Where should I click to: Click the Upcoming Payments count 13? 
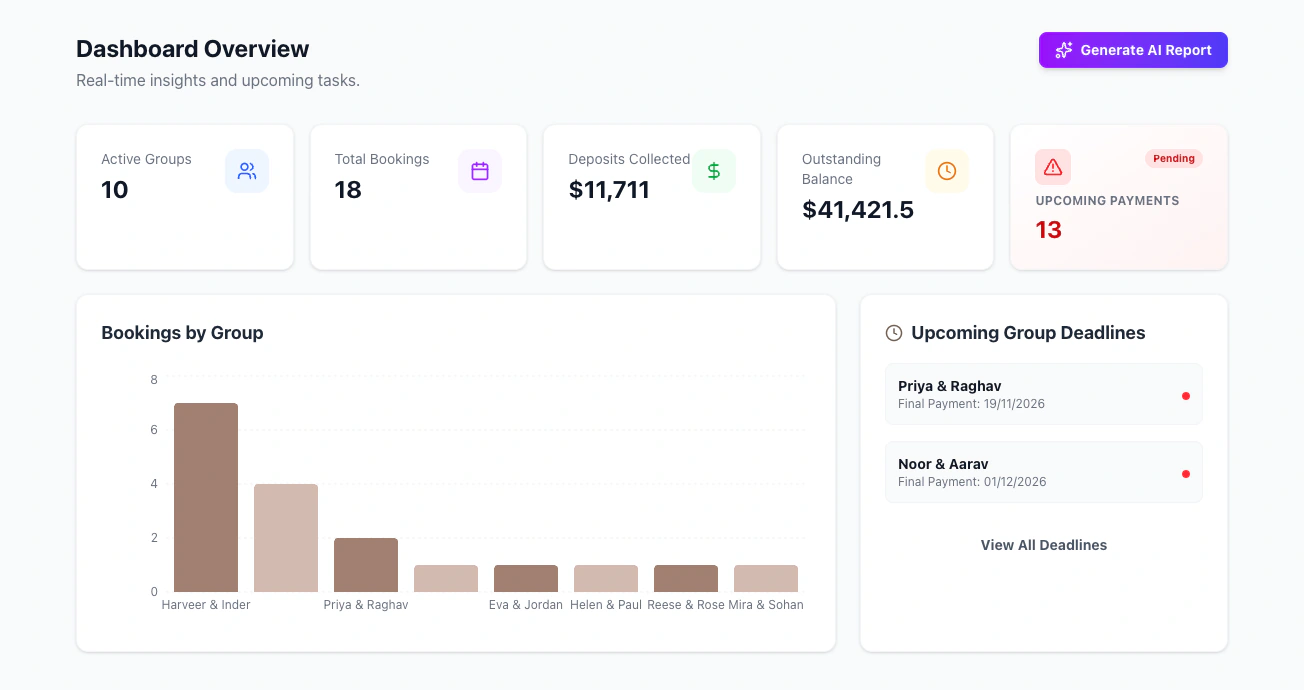pos(1049,230)
